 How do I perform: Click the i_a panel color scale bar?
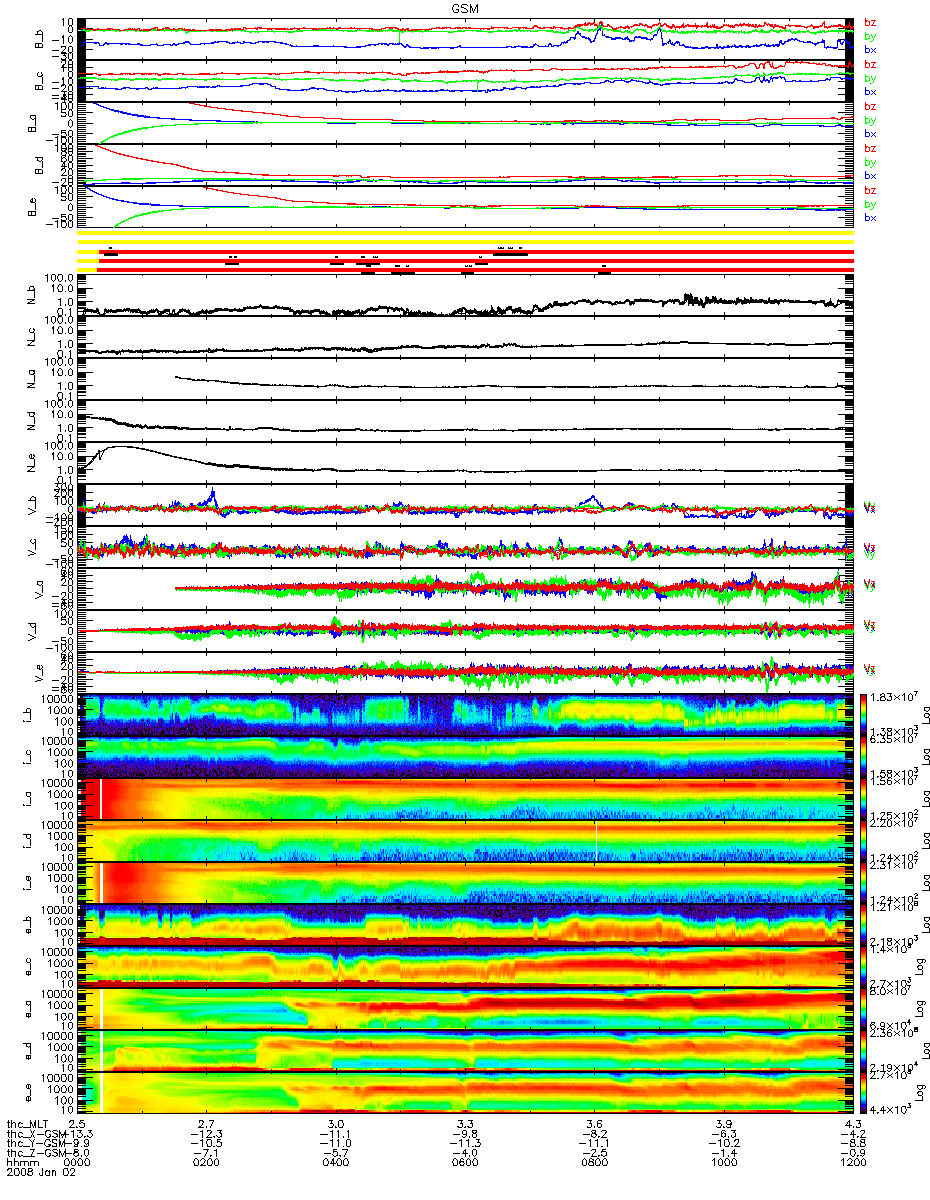point(862,799)
